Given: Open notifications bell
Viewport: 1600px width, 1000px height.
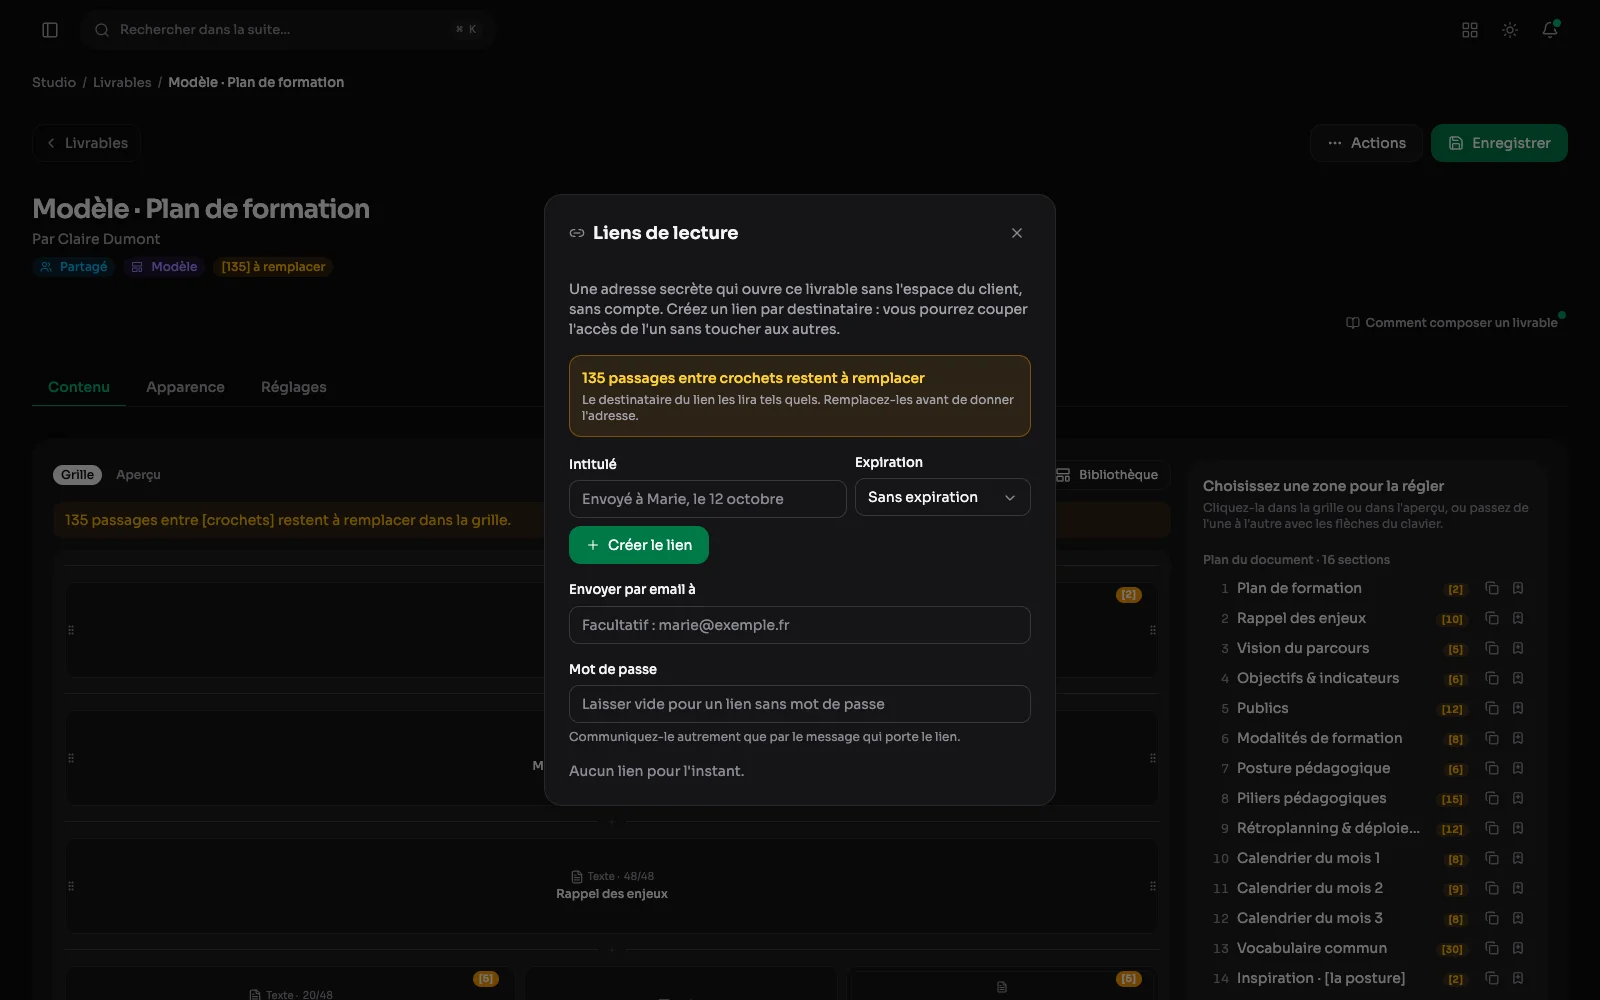Looking at the screenshot, I should [1550, 30].
